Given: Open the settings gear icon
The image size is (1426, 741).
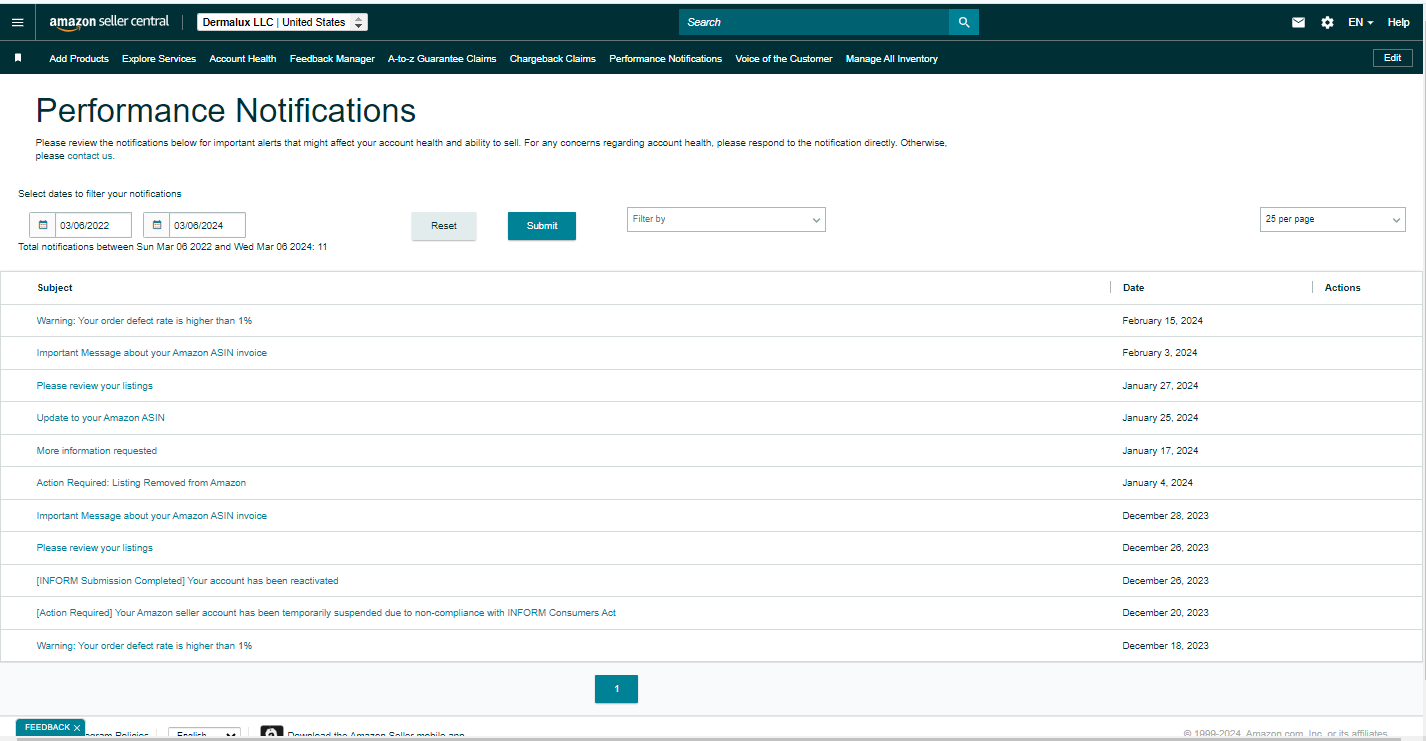Looking at the screenshot, I should tap(1327, 22).
